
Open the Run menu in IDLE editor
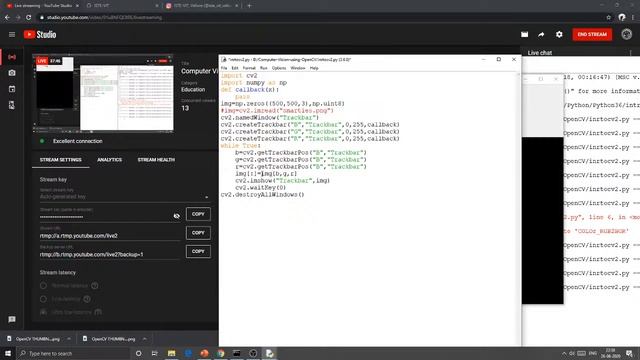pos(264,68)
